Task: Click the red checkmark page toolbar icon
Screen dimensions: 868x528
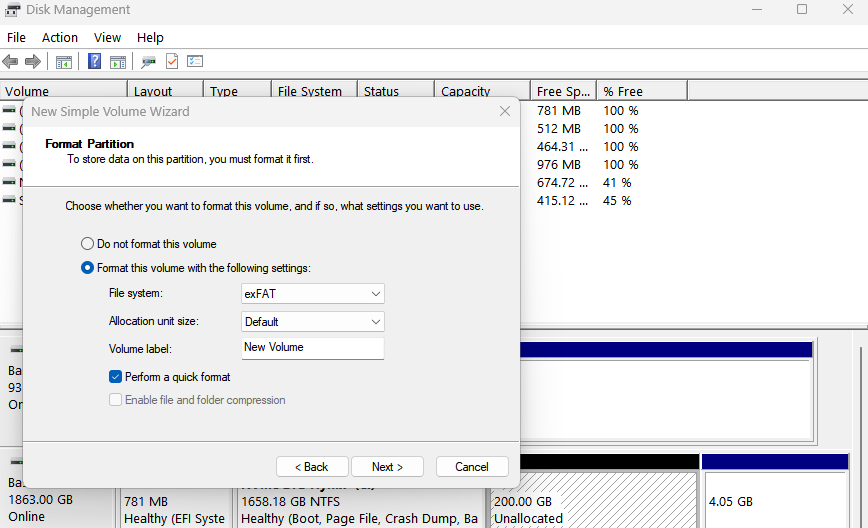Action: click(x=172, y=62)
